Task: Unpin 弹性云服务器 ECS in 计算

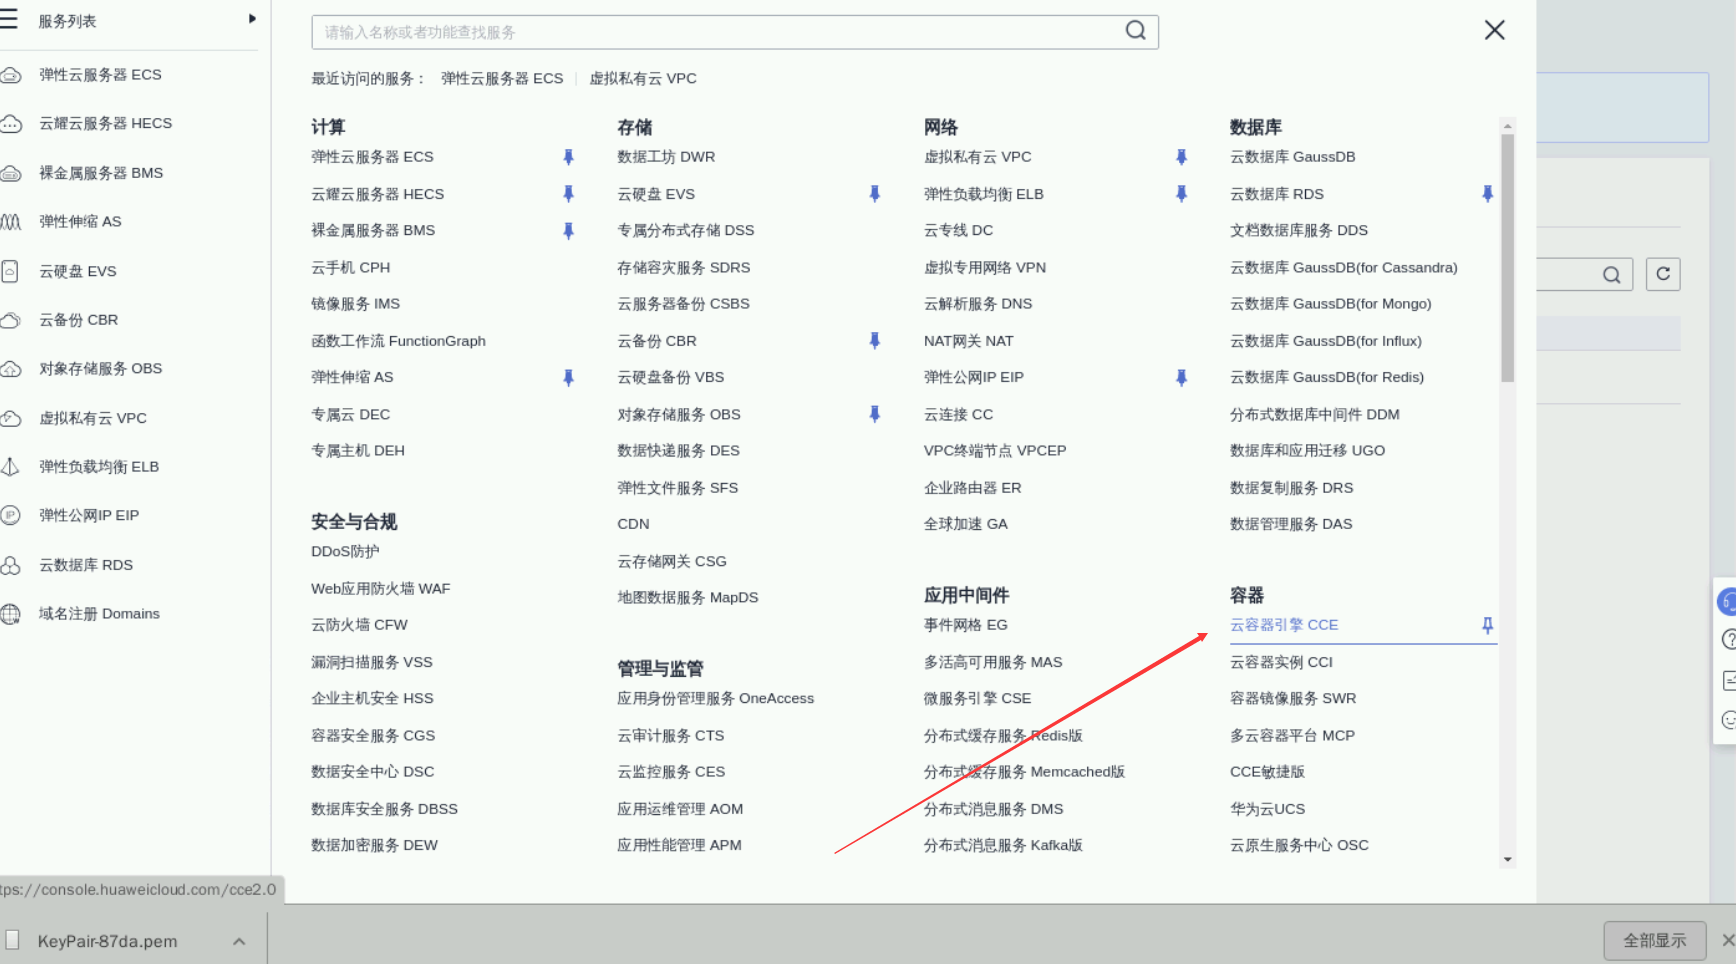Action: click(x=568, y=157)
